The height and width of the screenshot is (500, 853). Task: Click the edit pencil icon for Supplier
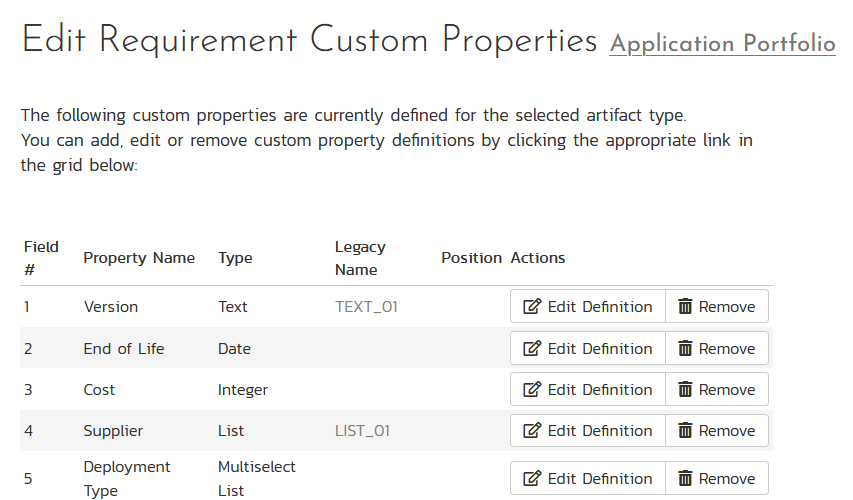533,431
